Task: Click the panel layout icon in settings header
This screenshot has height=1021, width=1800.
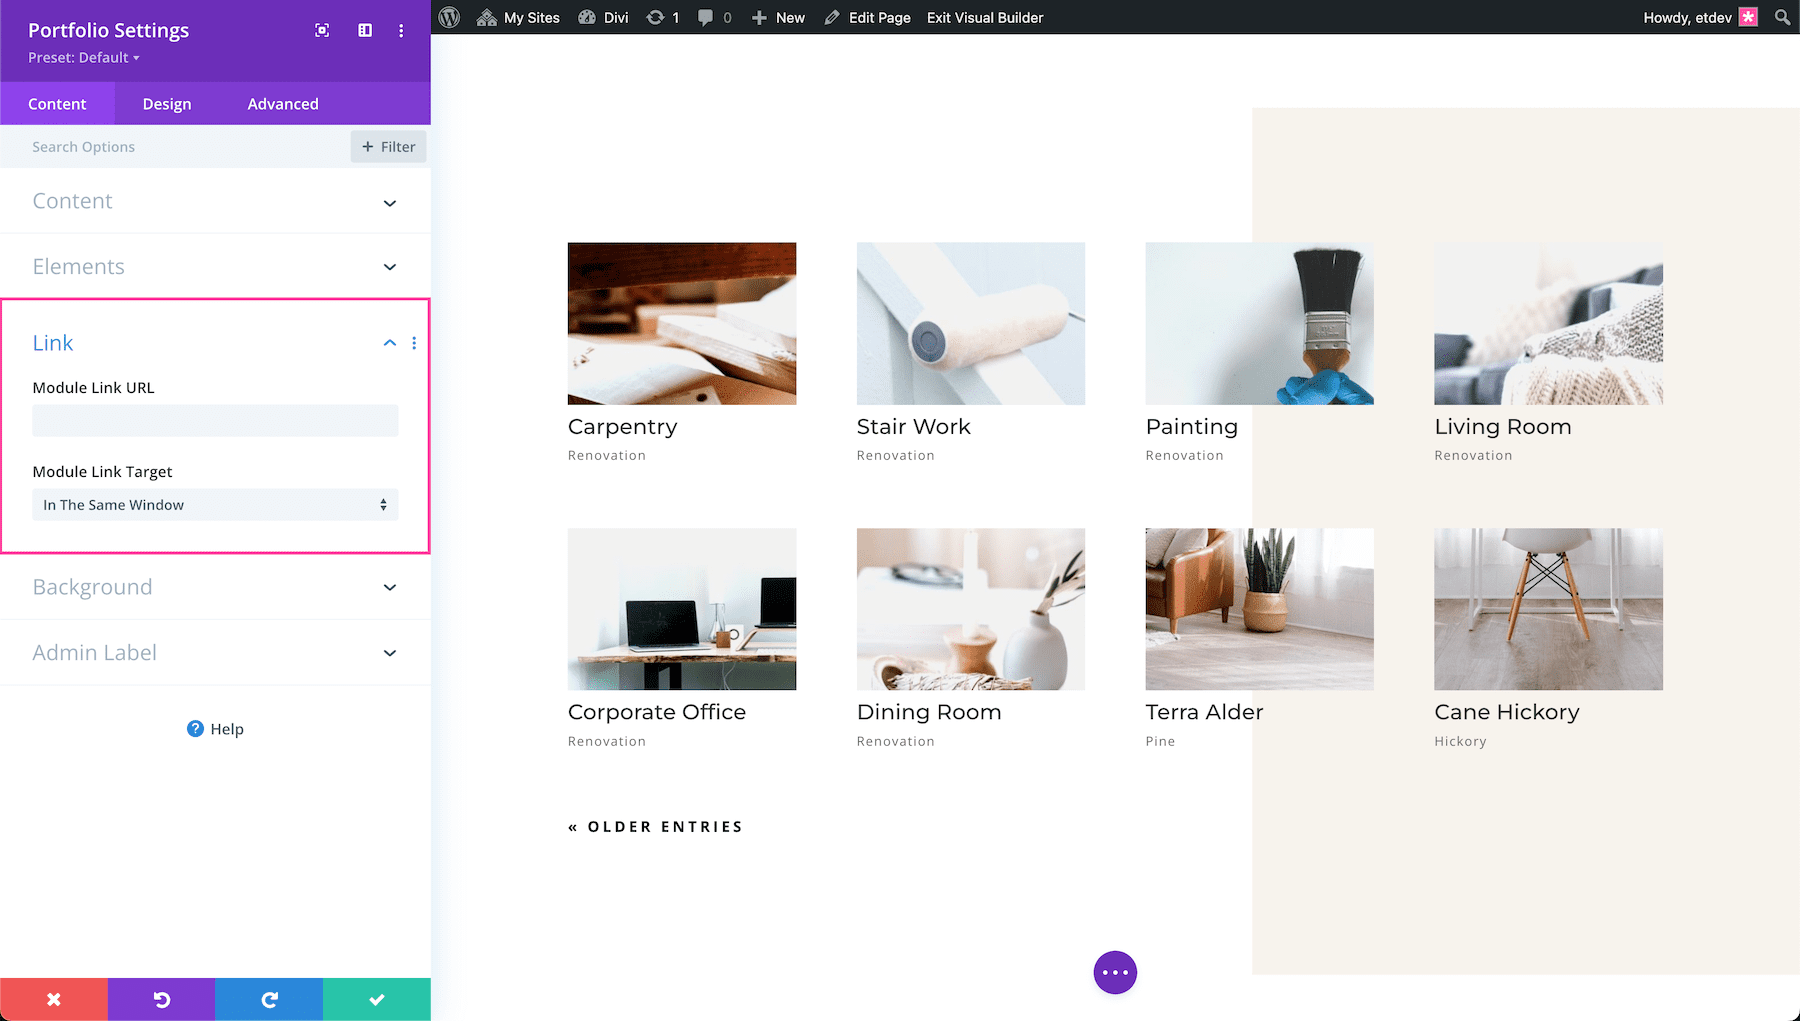Action: tap(364, 30)
